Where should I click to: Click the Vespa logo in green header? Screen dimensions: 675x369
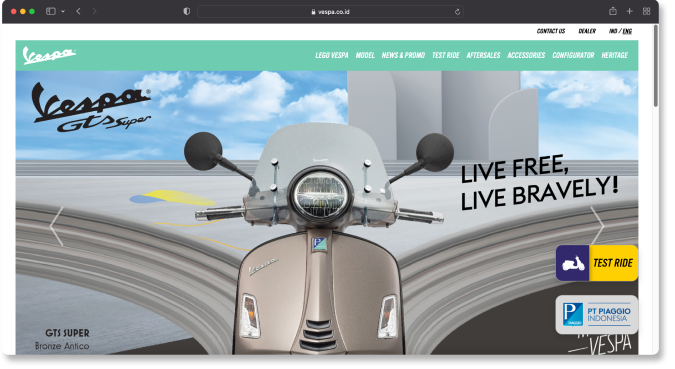tap(49, 55)
